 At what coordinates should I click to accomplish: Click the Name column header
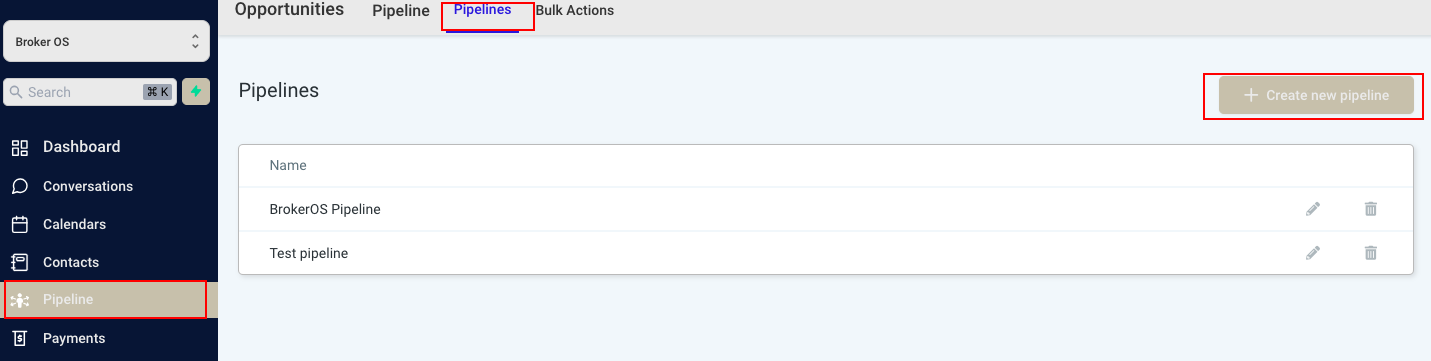[288, 165]
